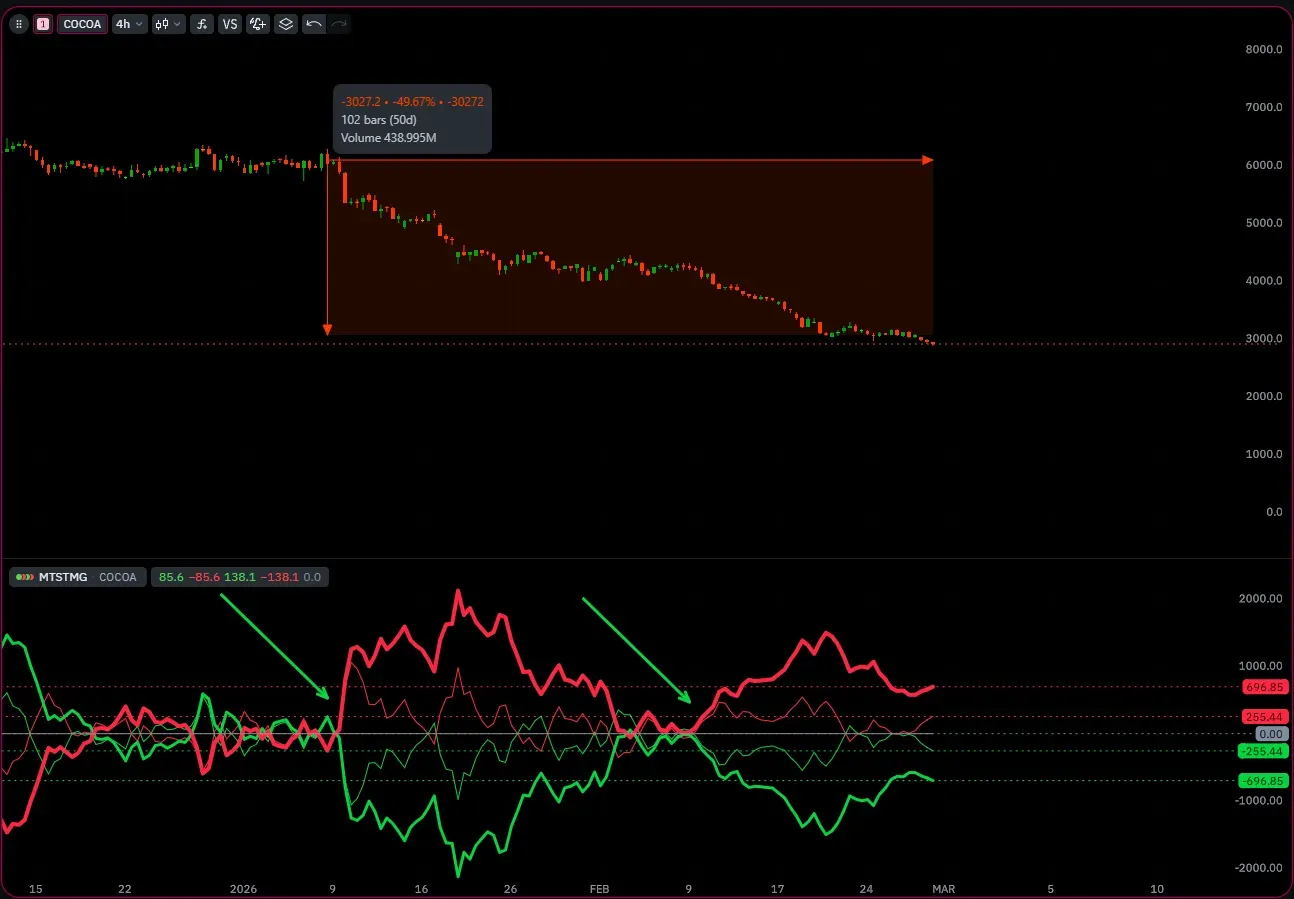Click the red 696.85 price label
The width and height of the screenshot is (1294, 899).
[x=1264, y=687]
